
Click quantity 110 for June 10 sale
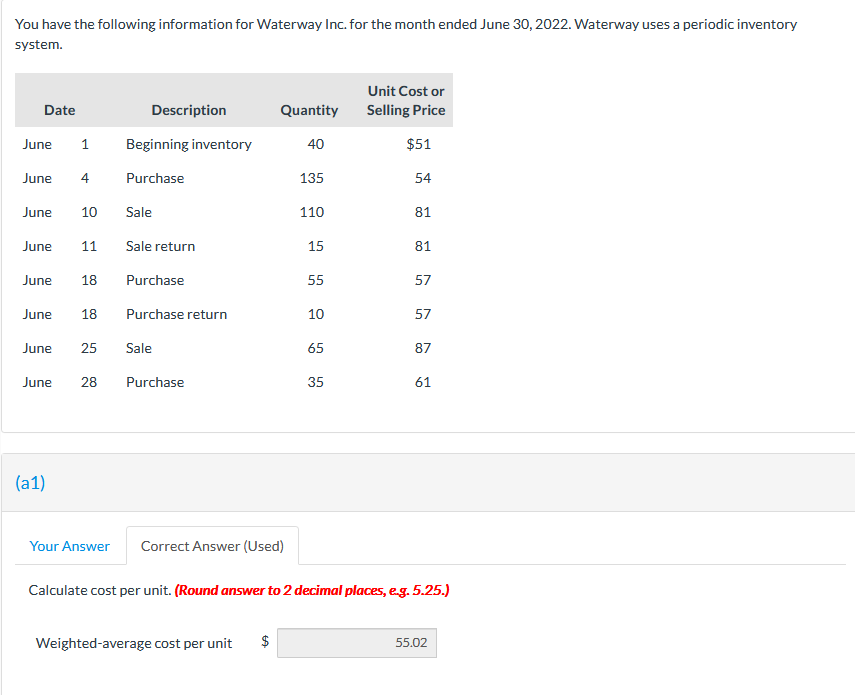[x=311, y=212]
